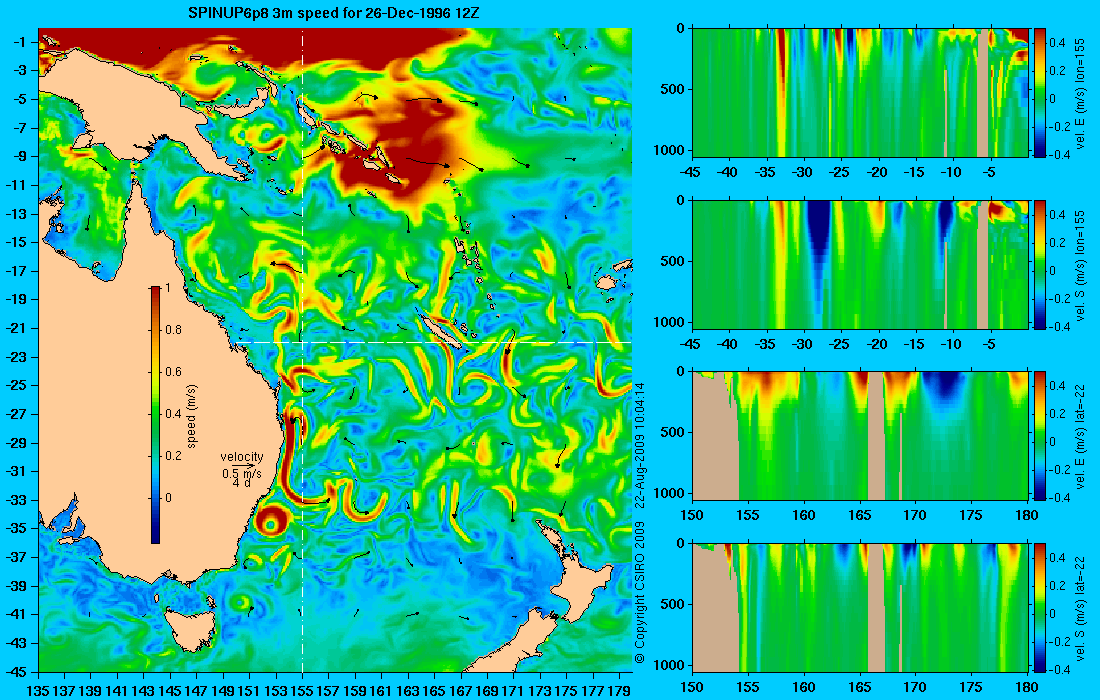1100x700 pixels.
Task: Click the "velocity" legend heading
Action: coord(242,457)
